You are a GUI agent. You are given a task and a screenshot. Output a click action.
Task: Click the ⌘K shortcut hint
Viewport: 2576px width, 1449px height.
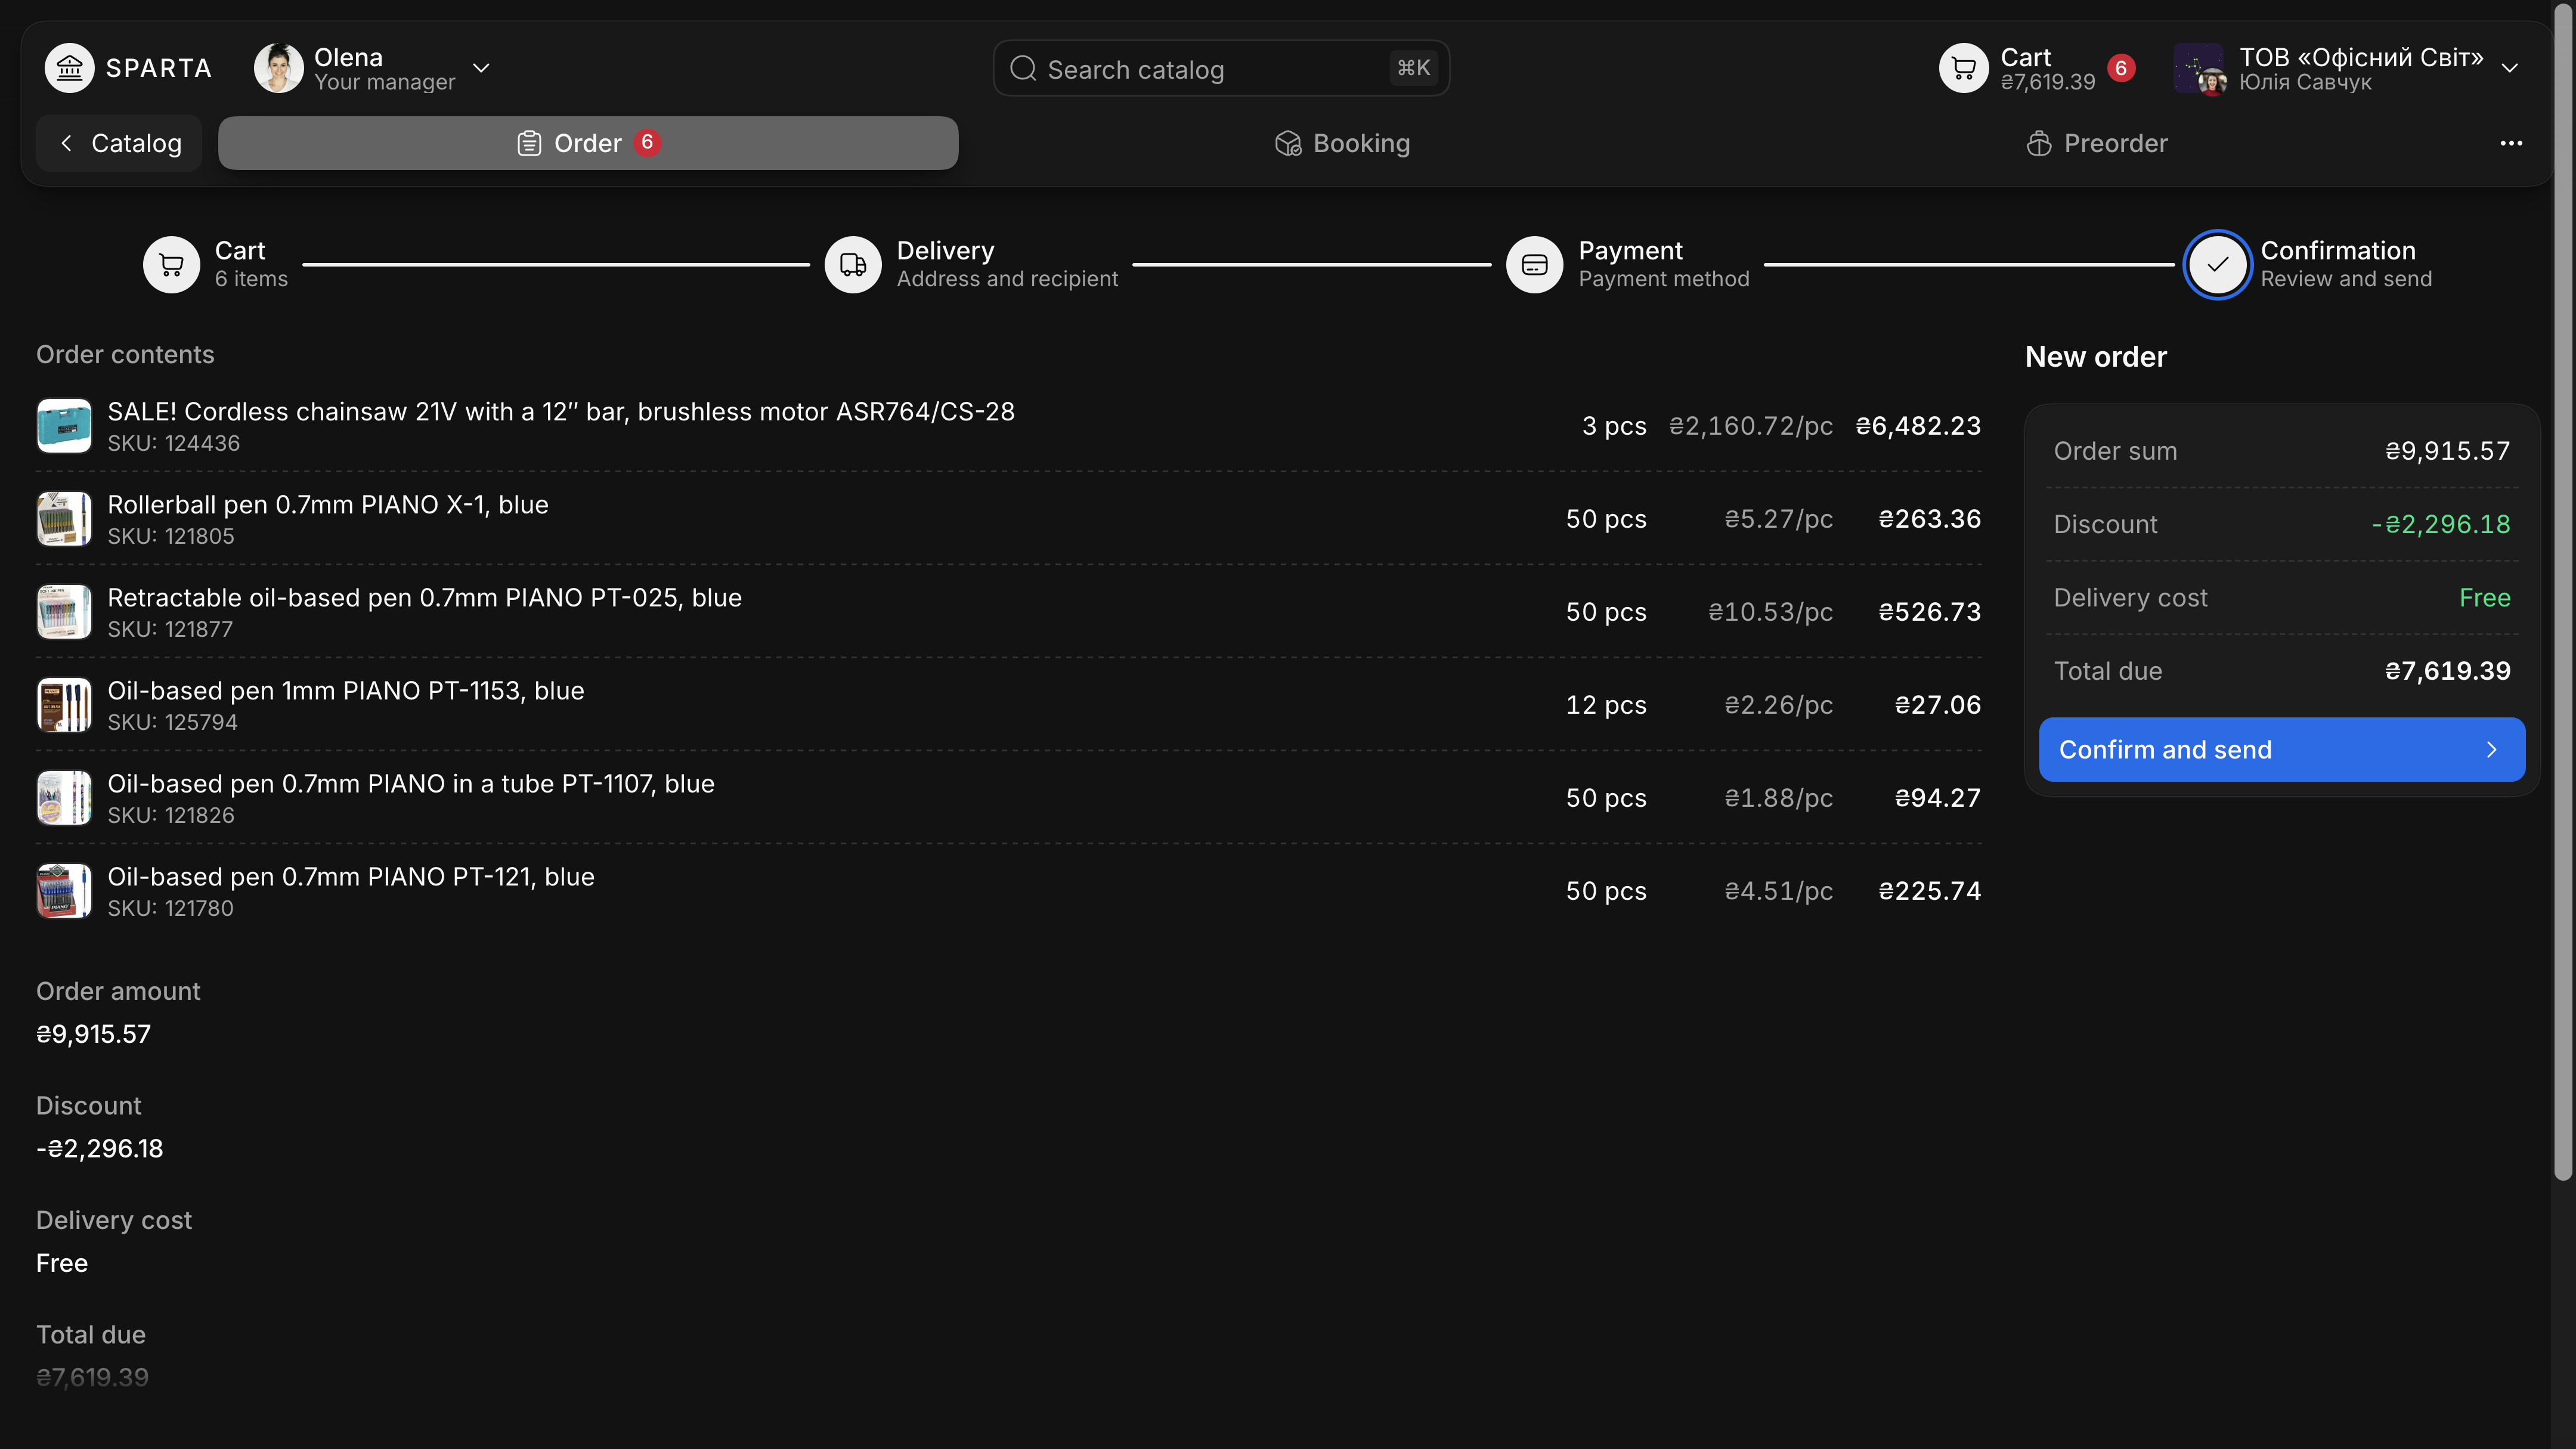pyautogui.click(x=1413, y=68)
